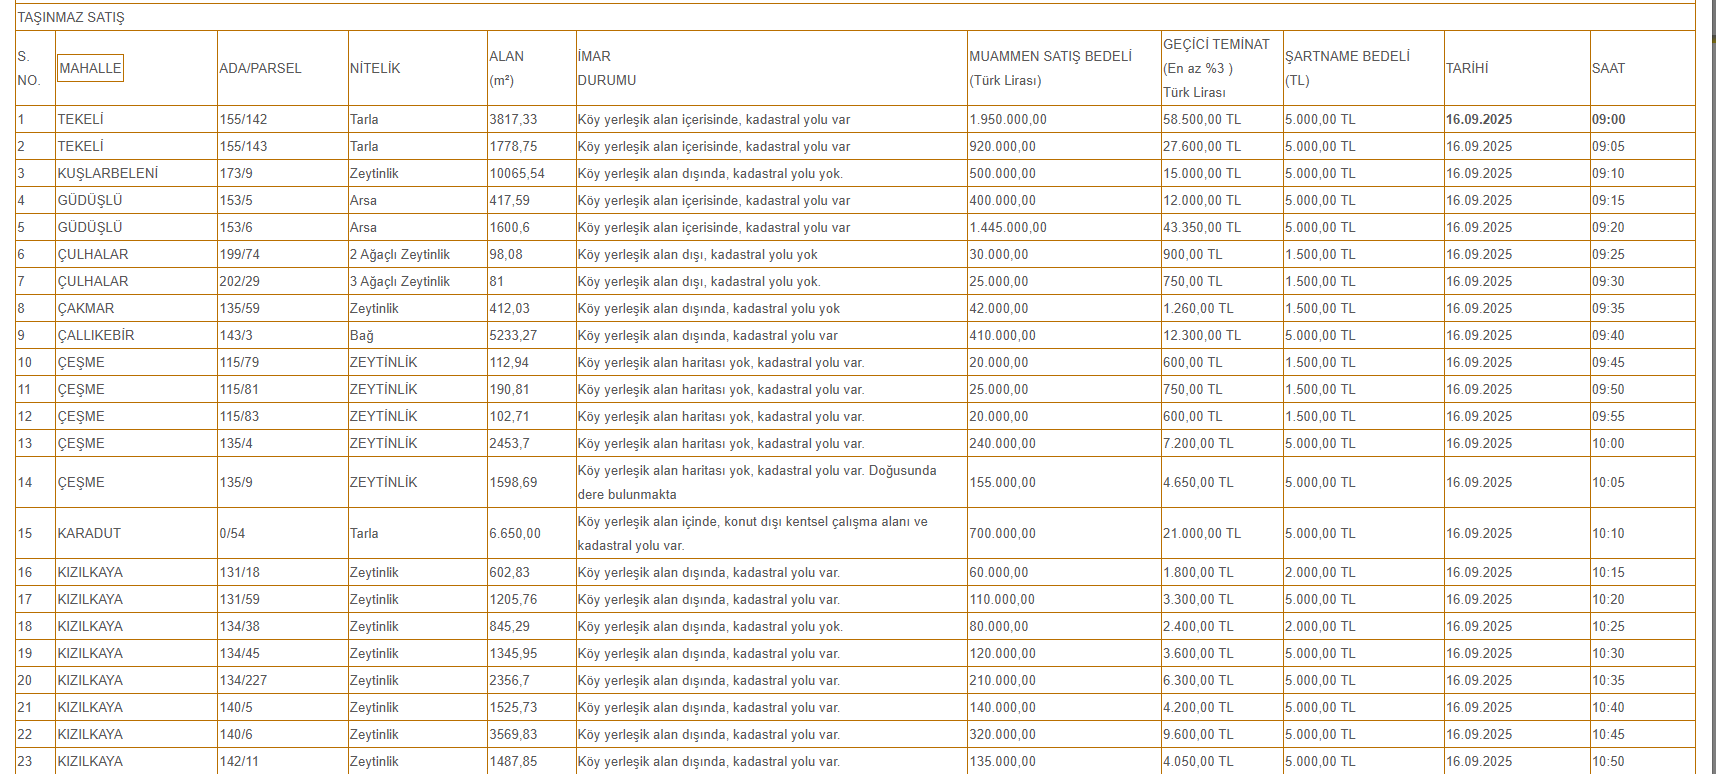
Task: Click time cell 09:25
Action: pyautogui.click(x=1609, y=254)
